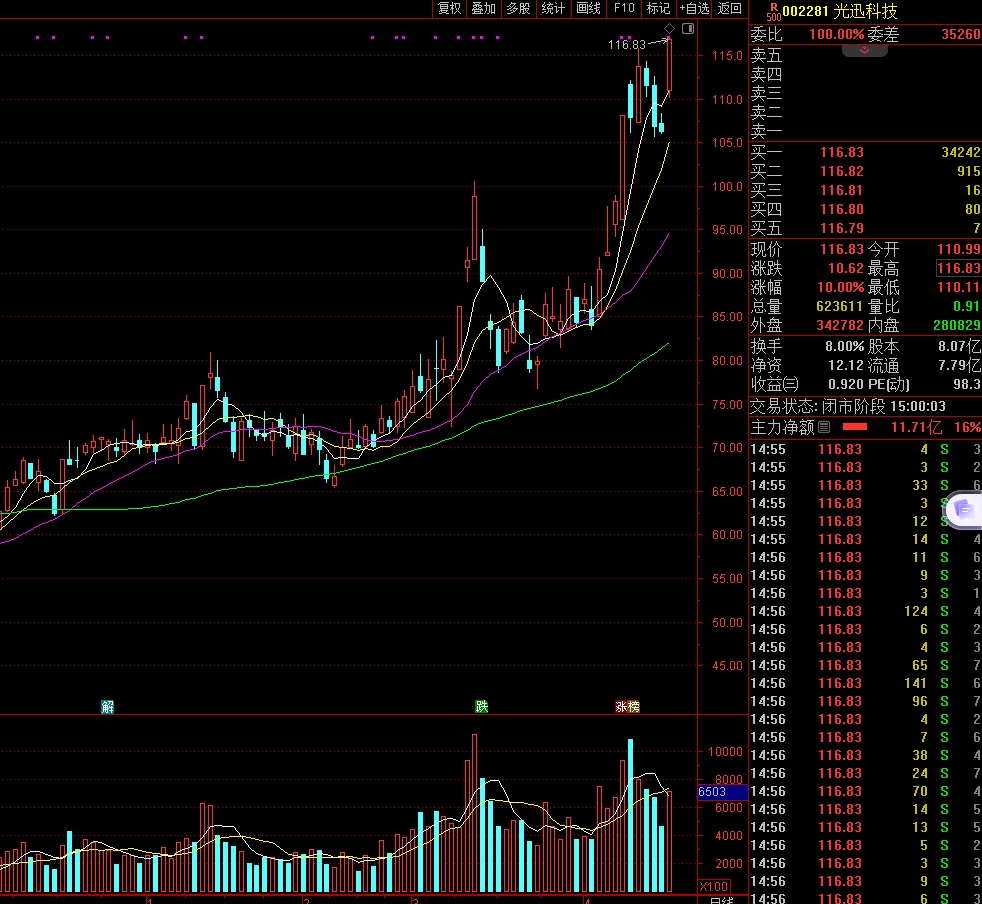Click the stock name 光迅科技 header
982x904 pixels.
pyautogui.click(x=866, y=11)
